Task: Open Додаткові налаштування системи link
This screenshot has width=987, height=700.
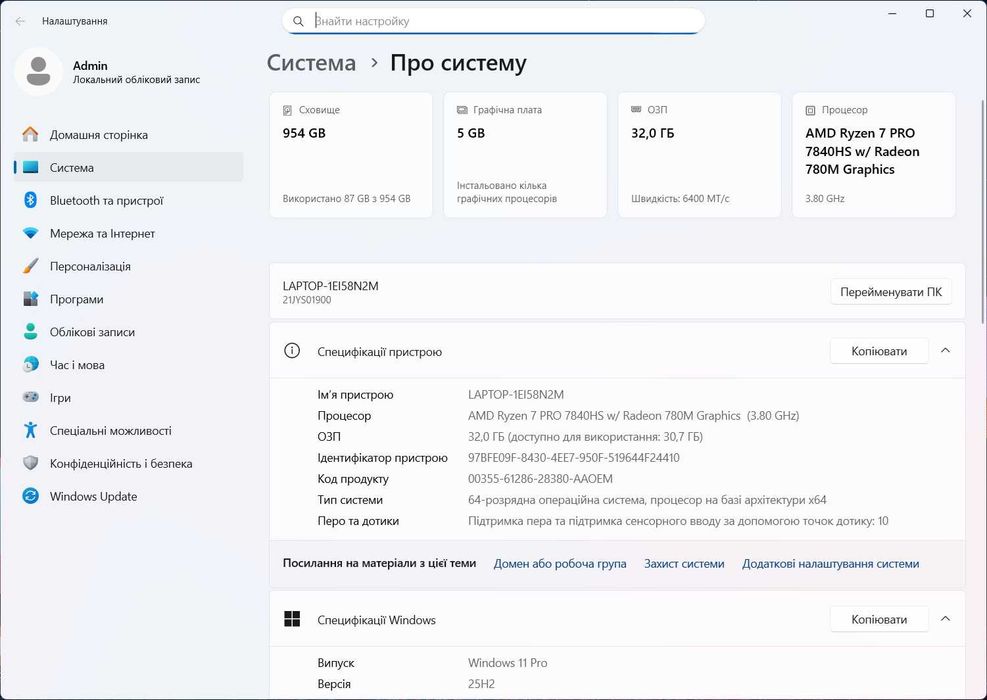Action: click(830, 564)
